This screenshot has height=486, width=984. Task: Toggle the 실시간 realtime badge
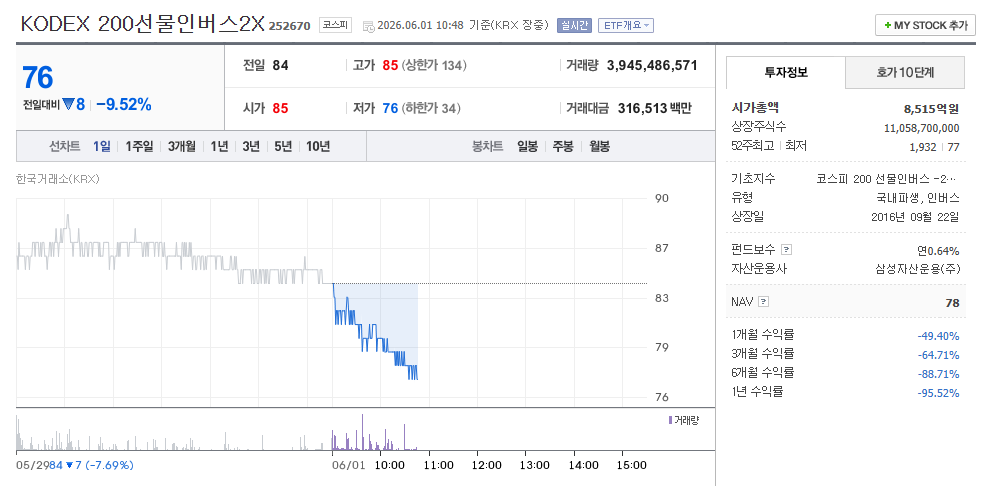point(574,25)
